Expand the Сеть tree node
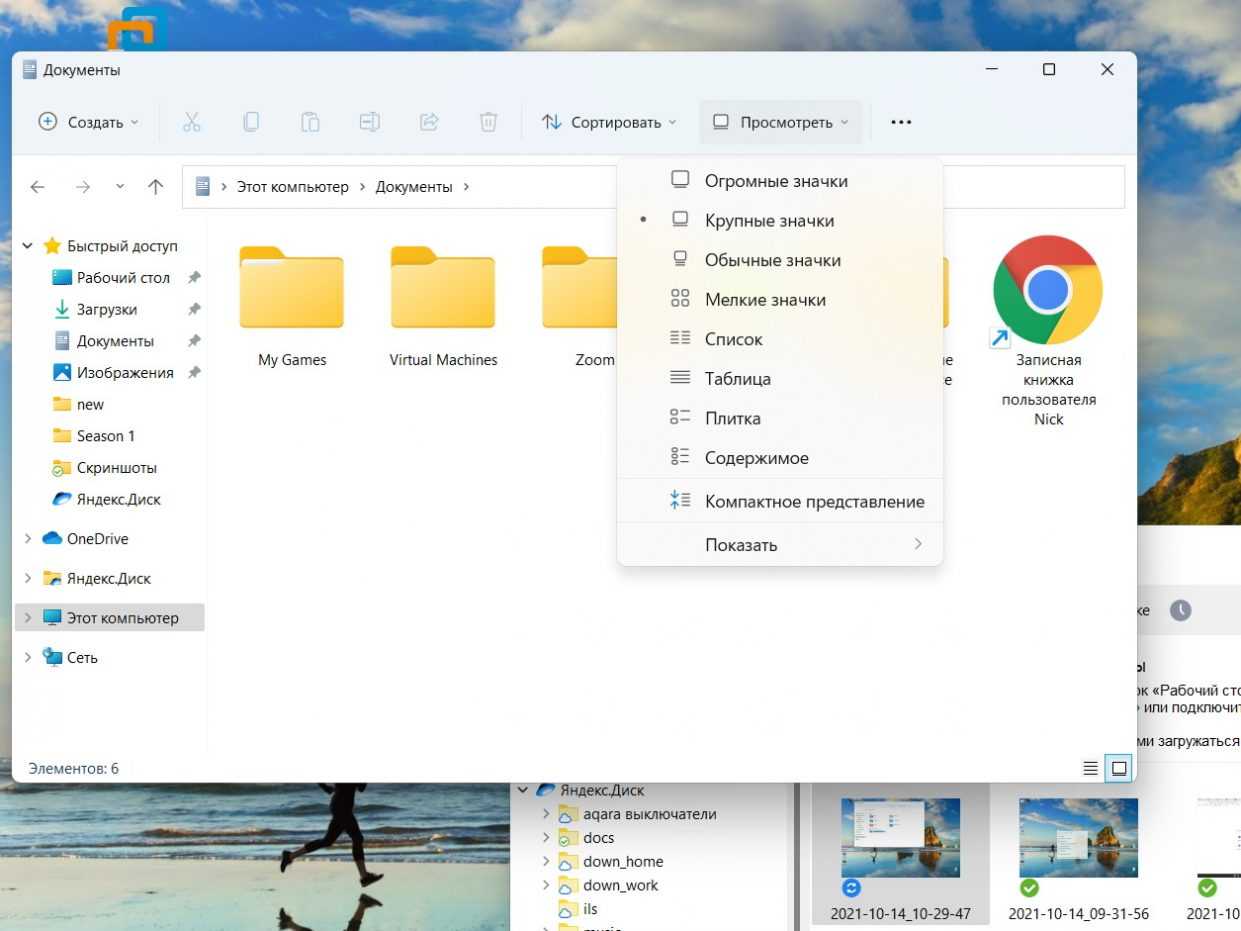This screenshot has width=1241, height=931. (28, 658)
